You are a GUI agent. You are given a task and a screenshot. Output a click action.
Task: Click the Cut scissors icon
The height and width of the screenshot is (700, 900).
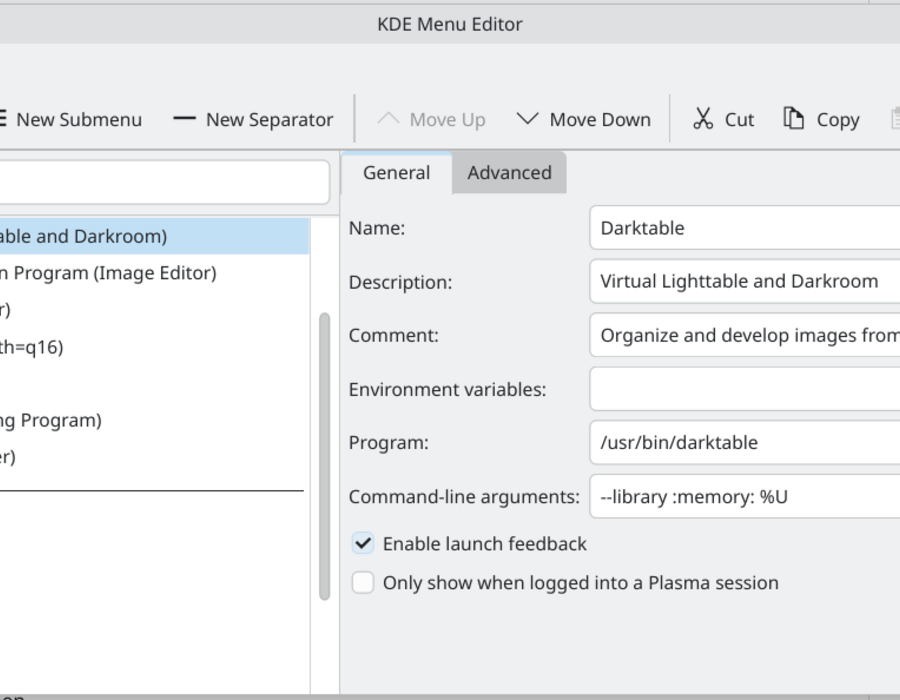703,119
